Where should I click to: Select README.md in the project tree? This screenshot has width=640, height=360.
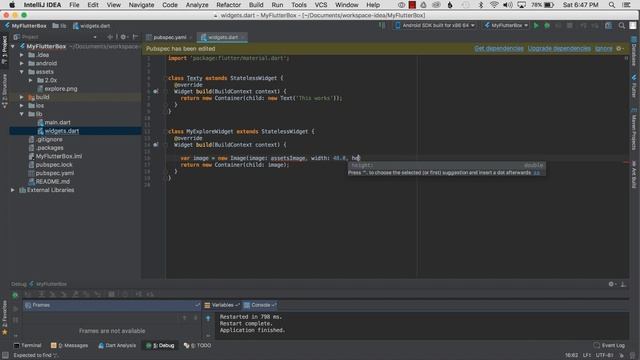[x=52, y=182]
